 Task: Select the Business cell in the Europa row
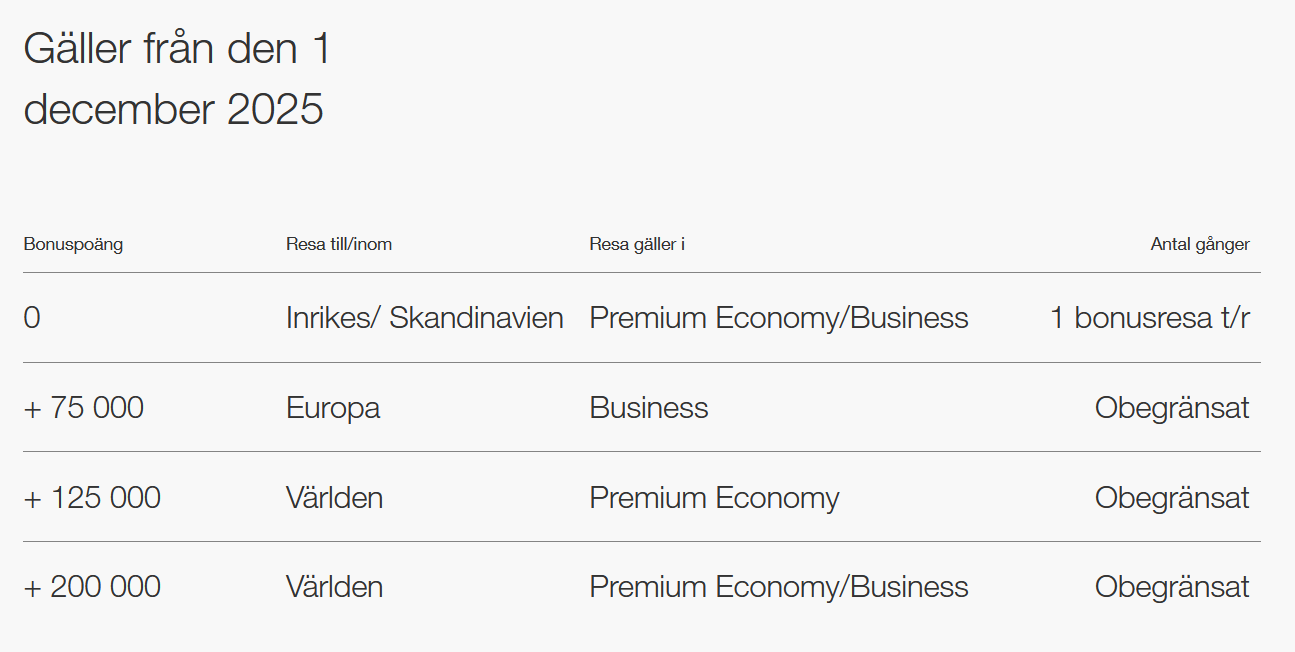coord(649,408)
